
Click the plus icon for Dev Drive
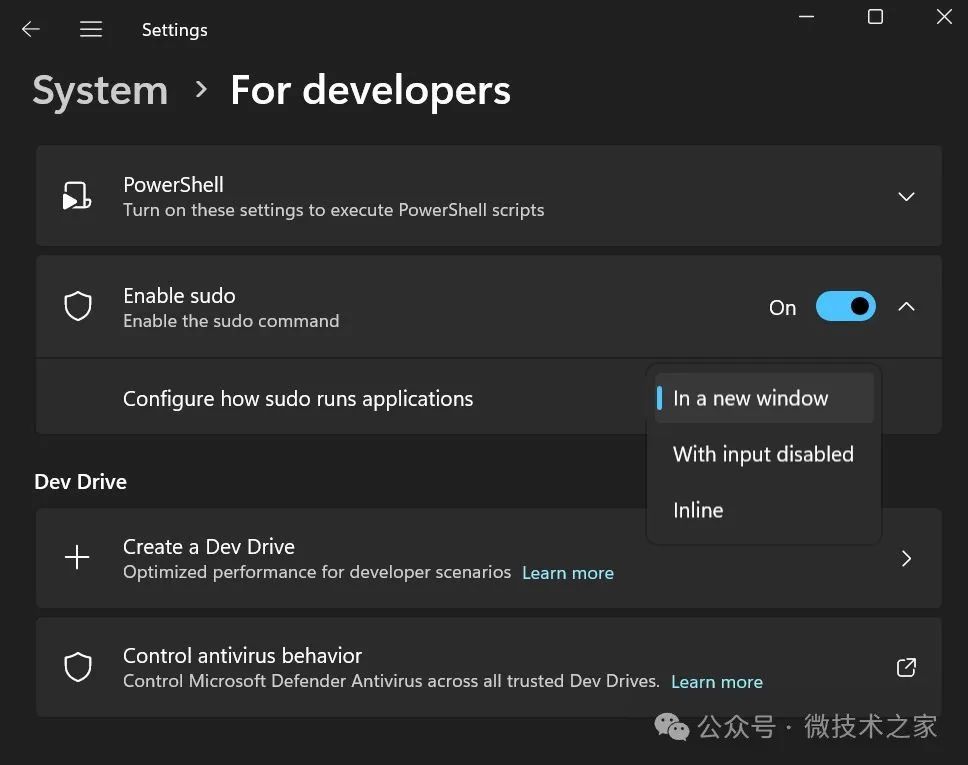click(77, 558)
